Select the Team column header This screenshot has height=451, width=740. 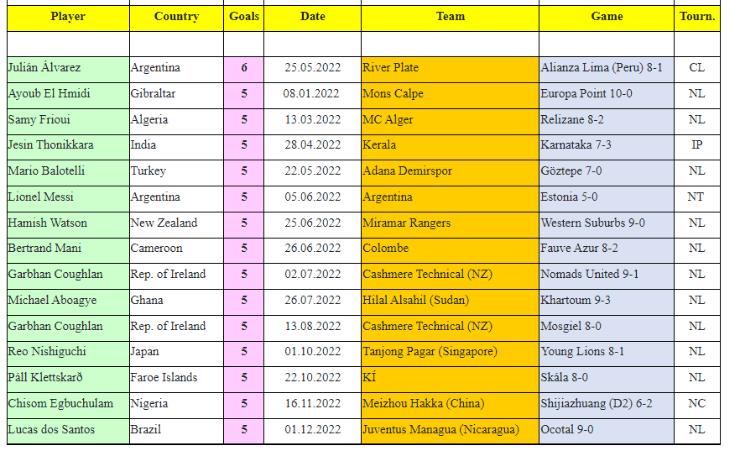point(450,17)
